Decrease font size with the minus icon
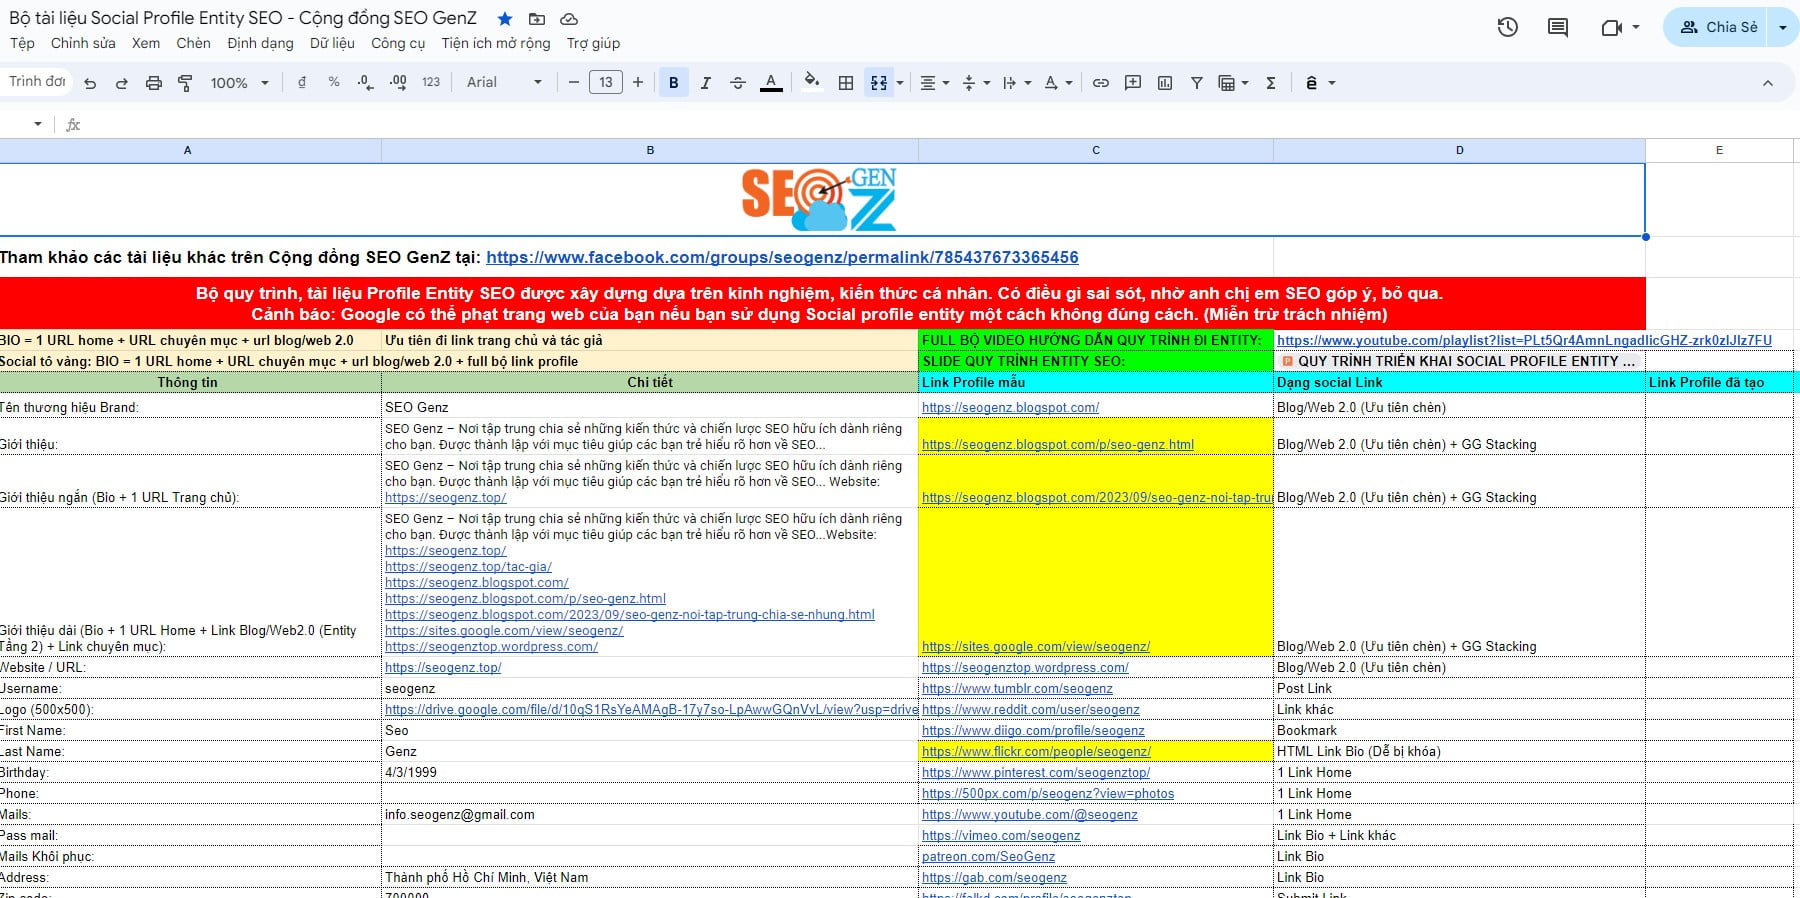The image size is (1800, 898). [x=574, y=82]
